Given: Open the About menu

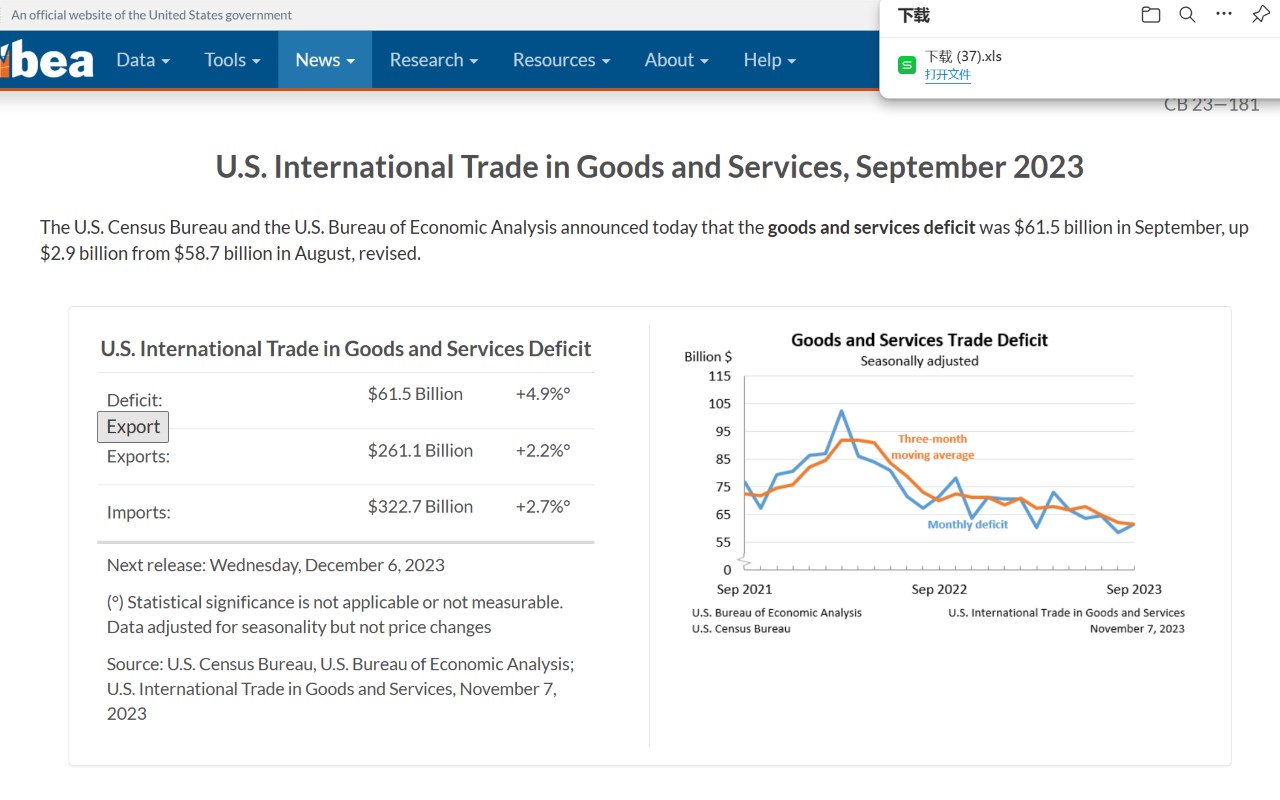Looking at the screenshot, I should coord(677,60).
